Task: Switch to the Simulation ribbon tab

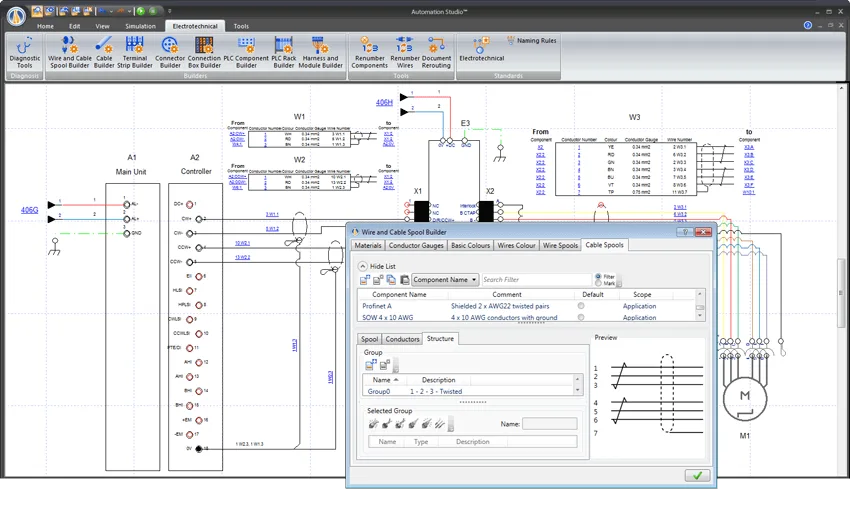Action: point(140,26)
